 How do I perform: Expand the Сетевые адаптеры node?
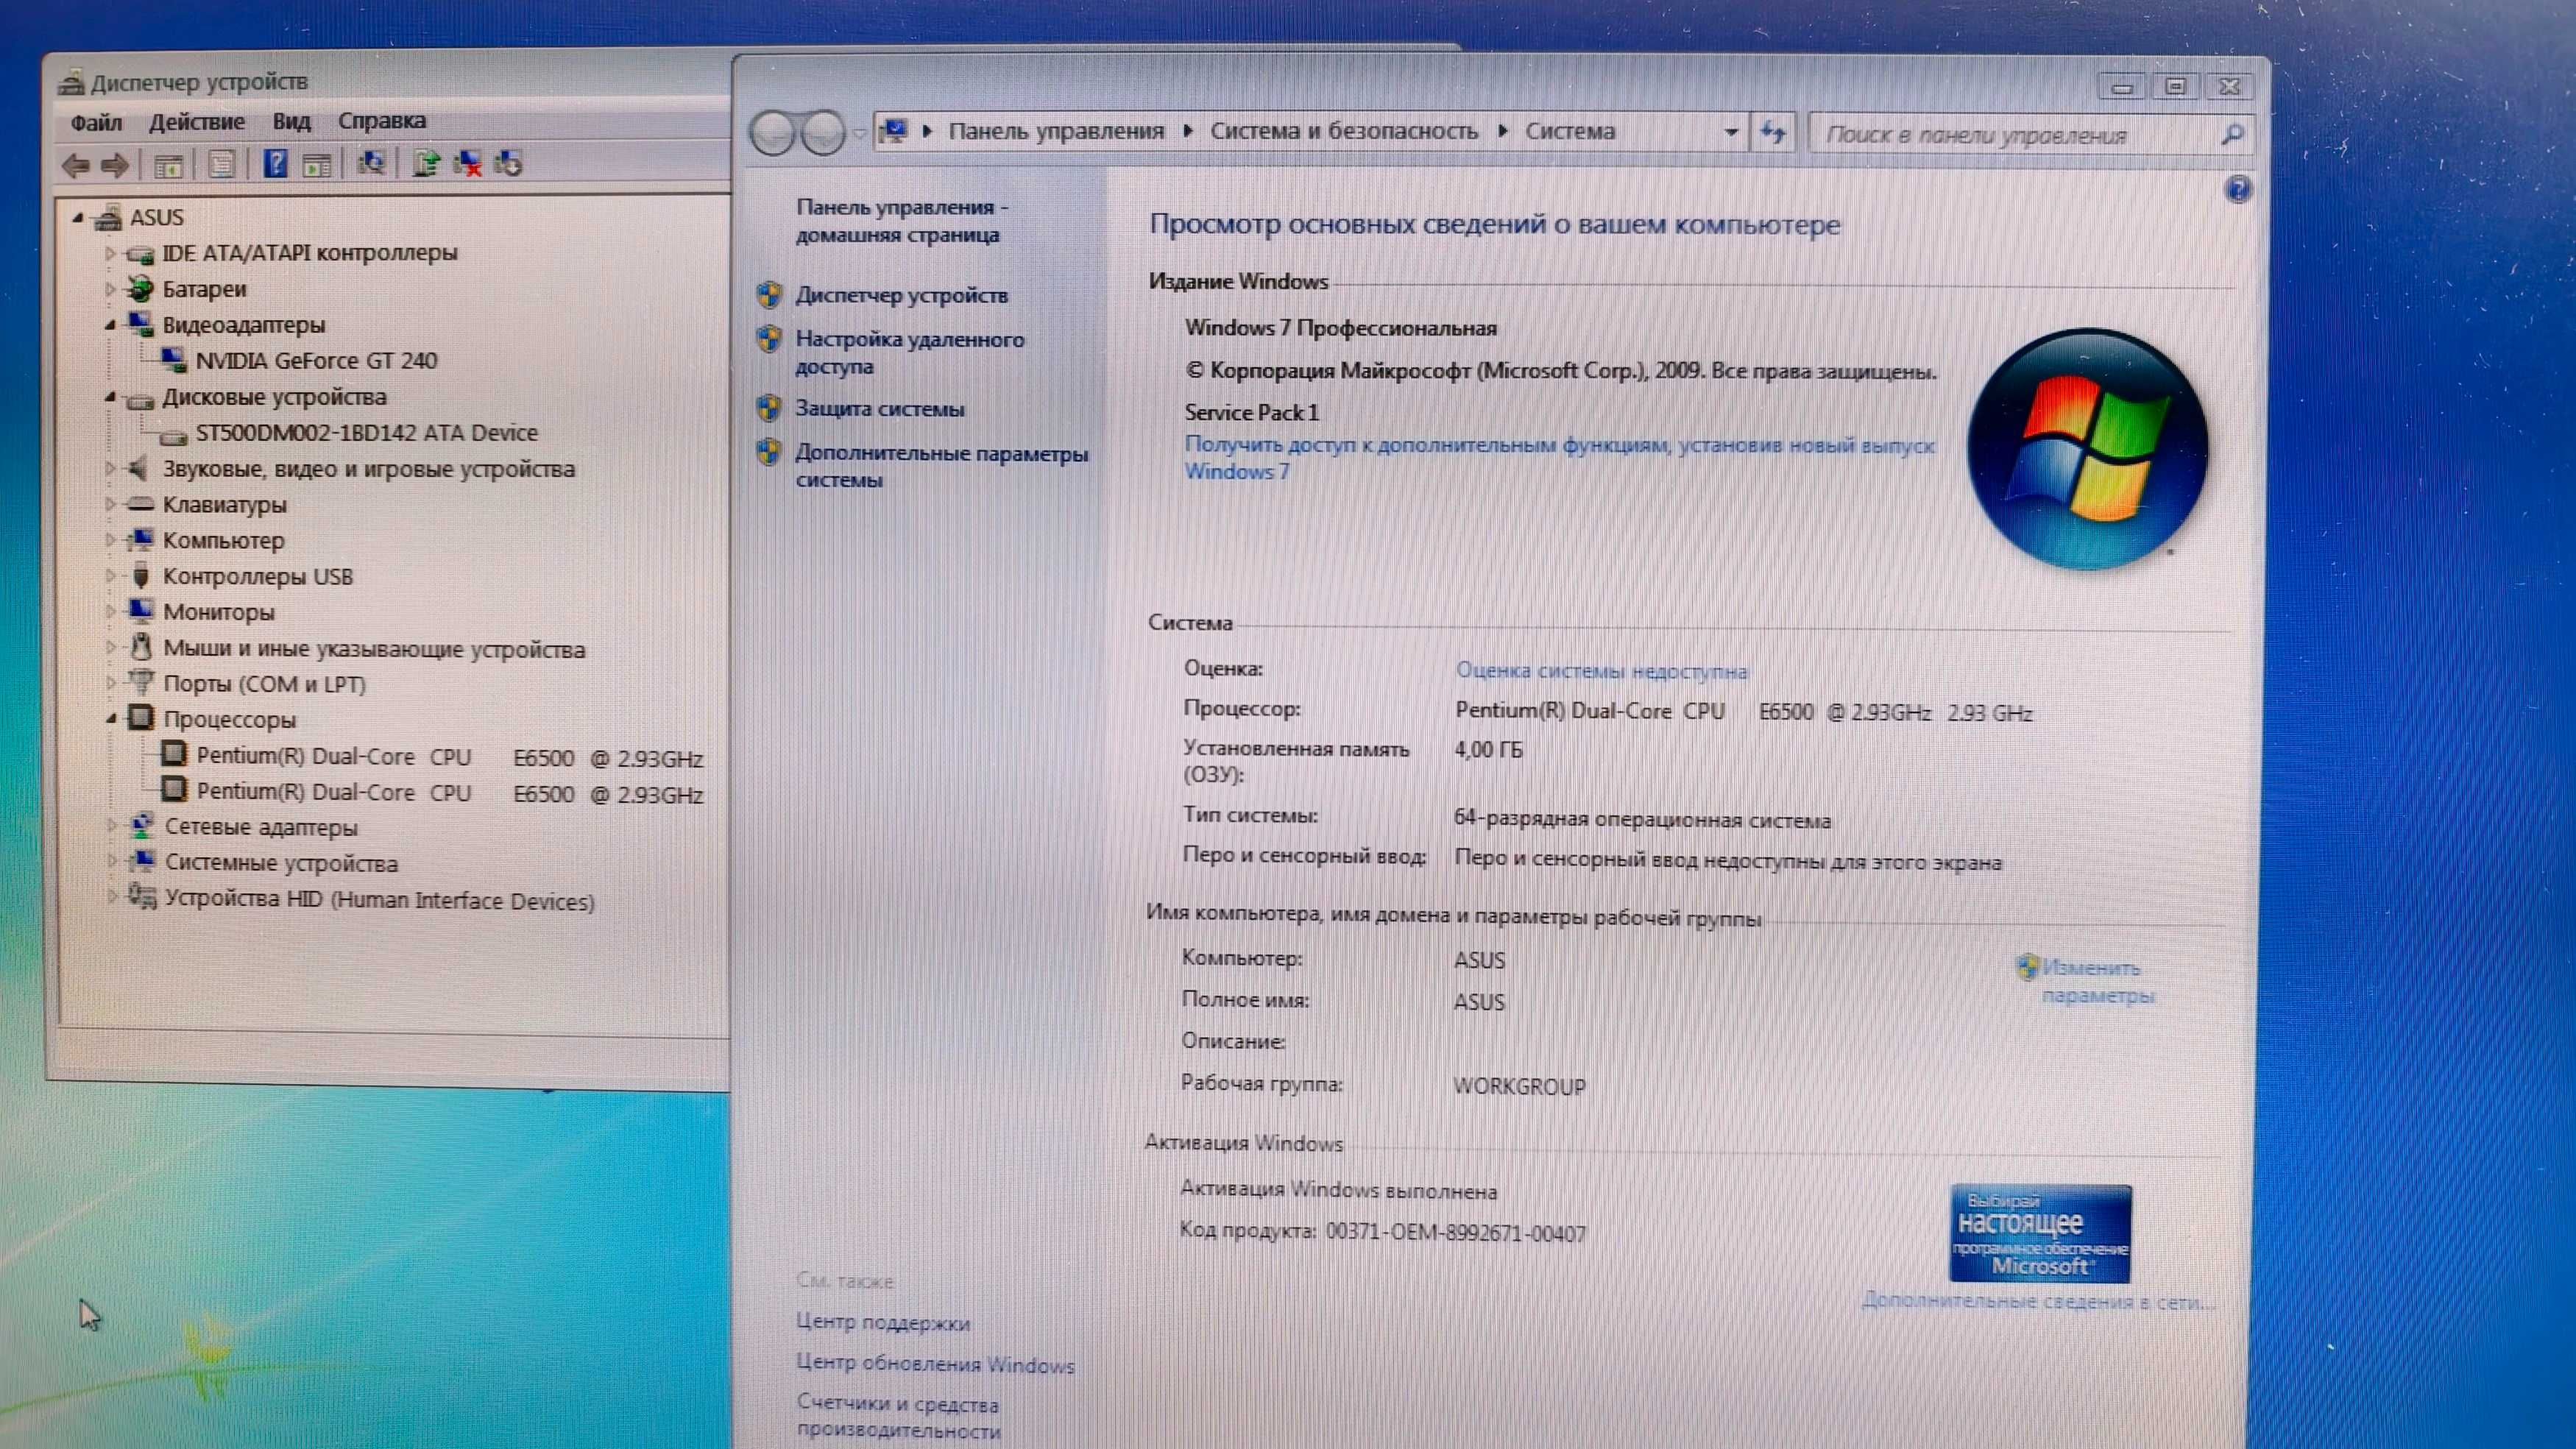click(111, 826)
